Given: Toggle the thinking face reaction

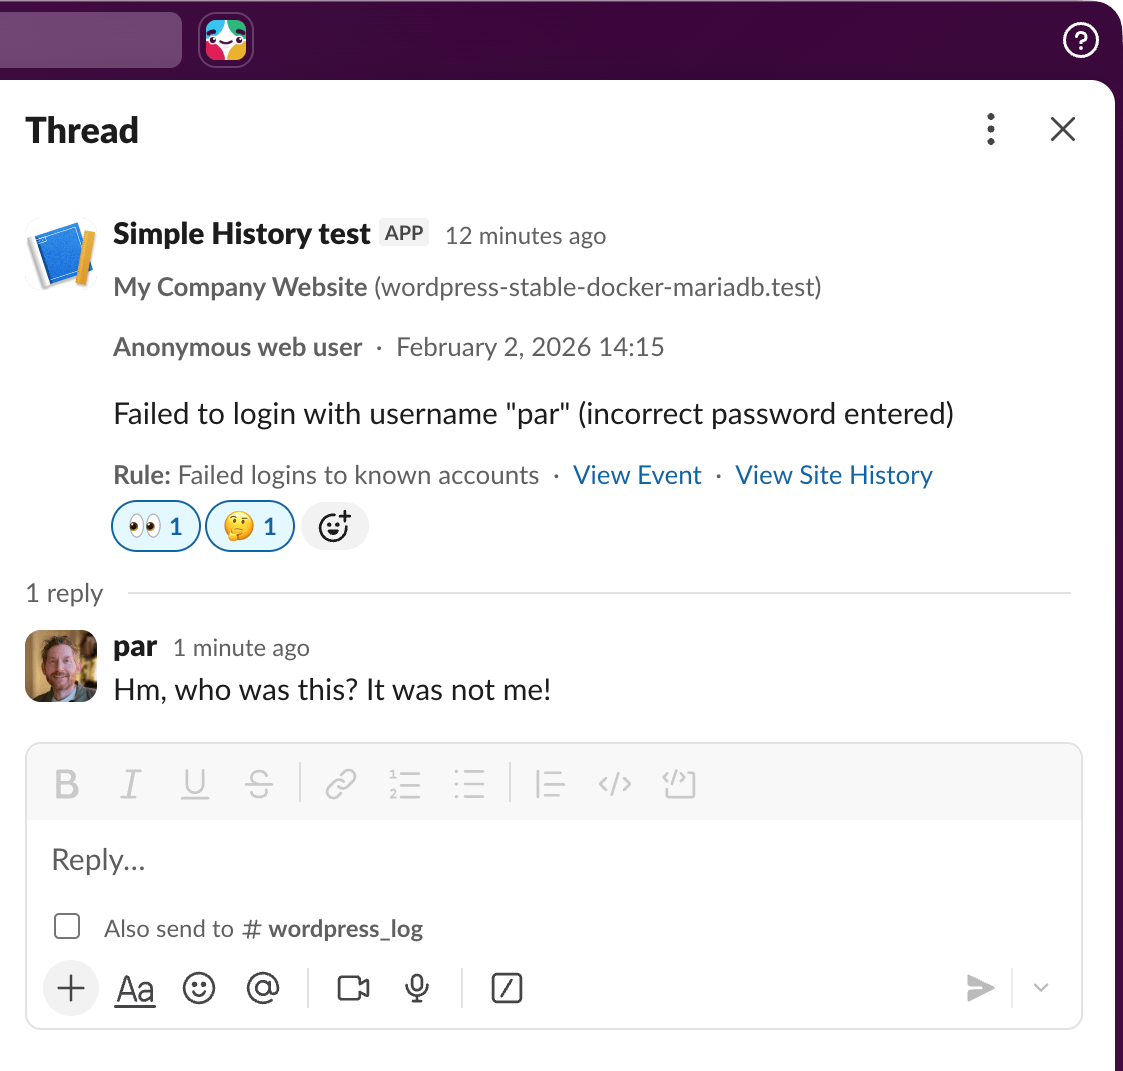Looking at the screenshot, I should (x=249, y=526).
